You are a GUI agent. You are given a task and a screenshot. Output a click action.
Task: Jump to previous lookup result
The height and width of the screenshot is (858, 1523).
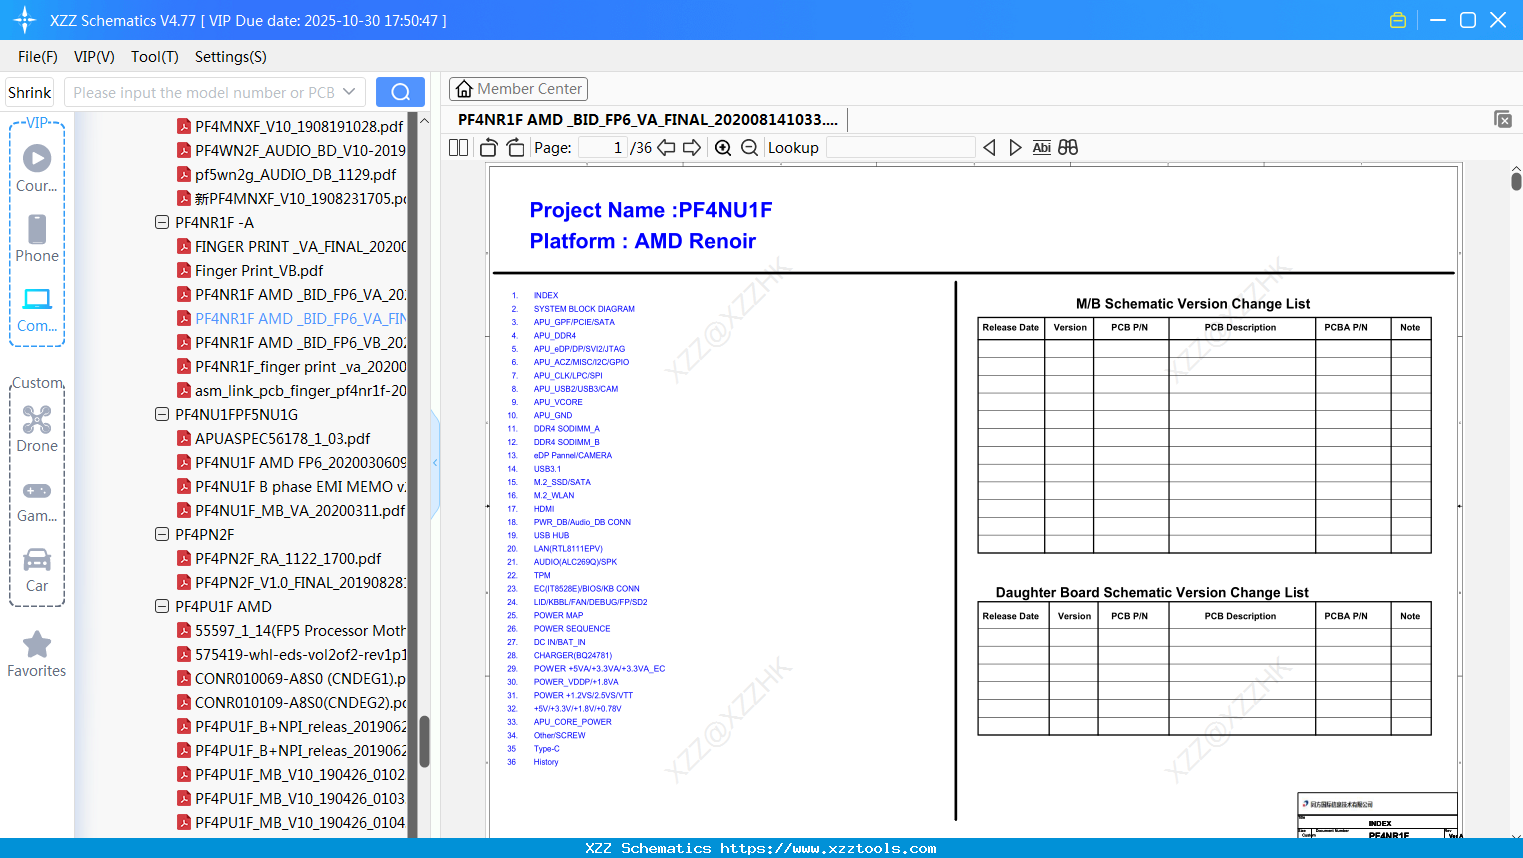[x=989, y=147]
